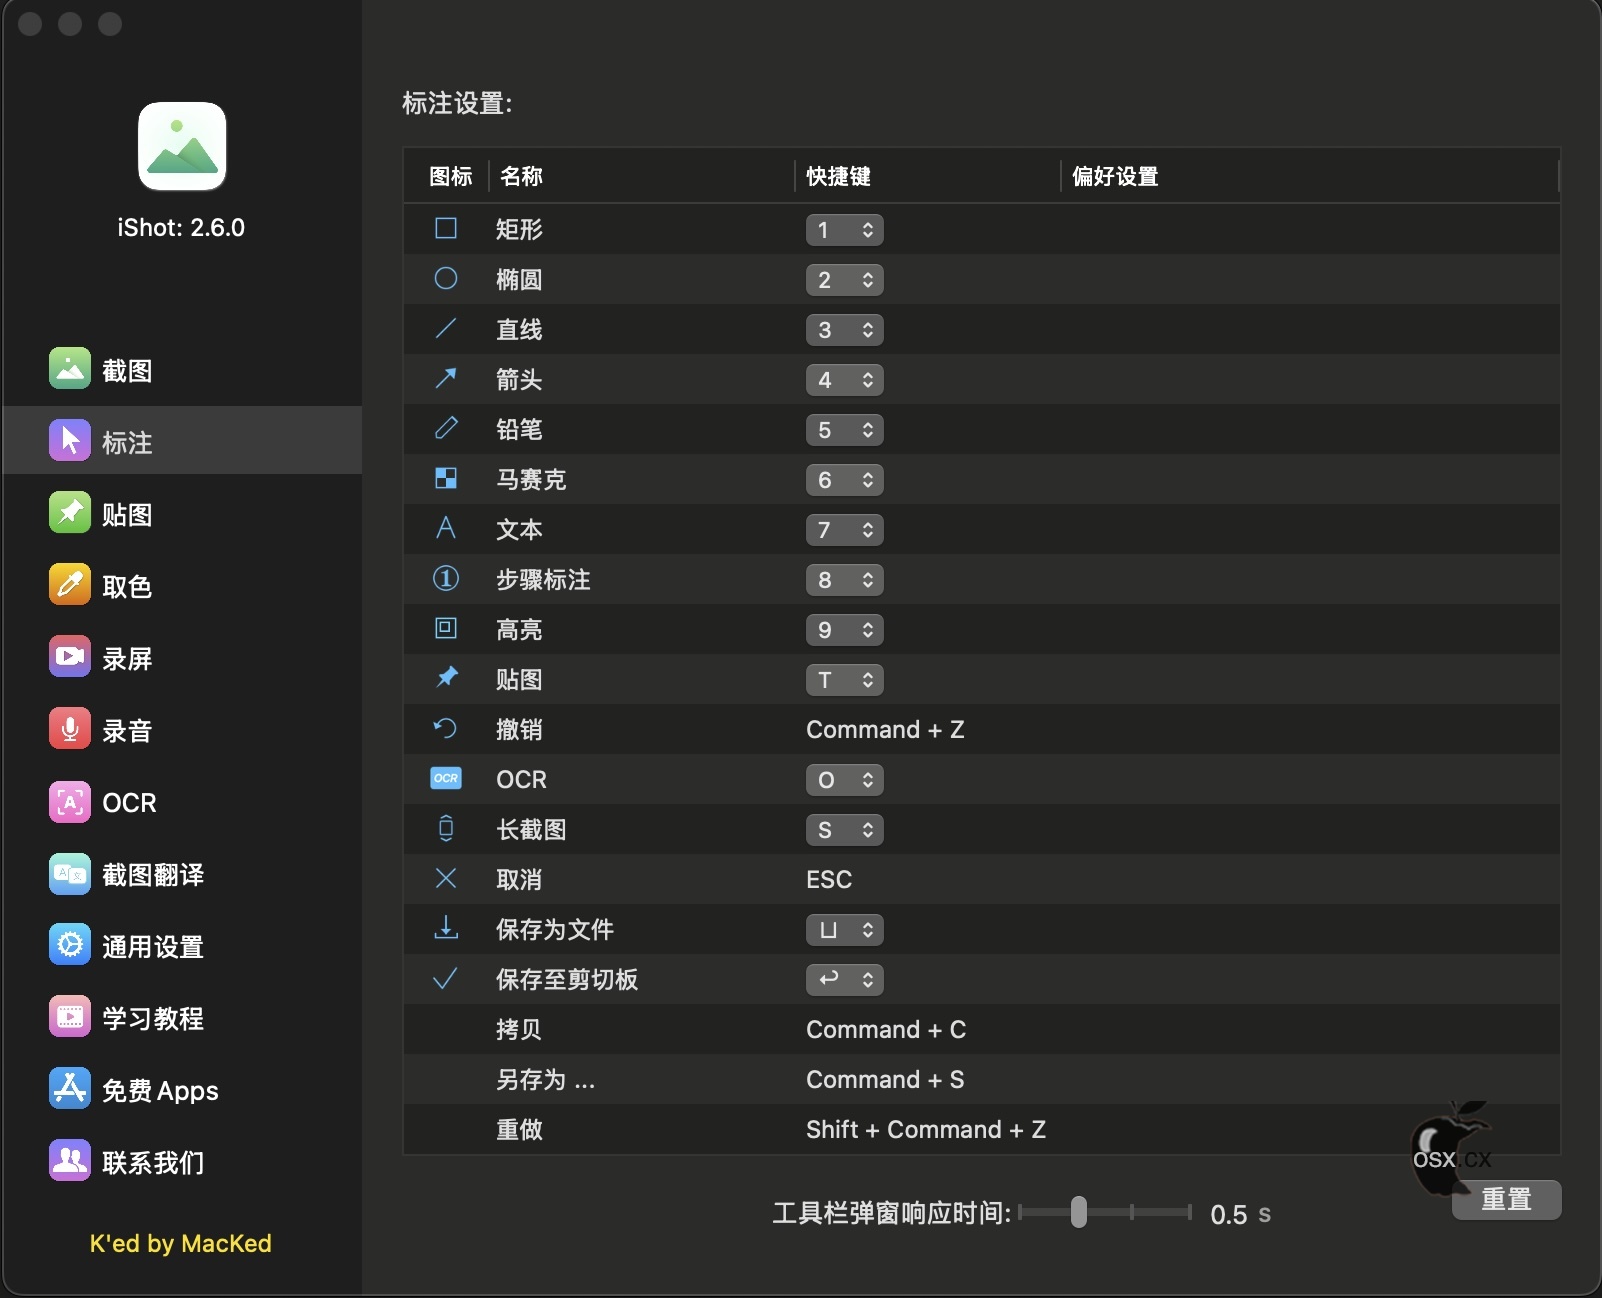Click the 截图翻译 translation sidebar icon
This screenshot has height=1298, width=1602.
(x=69, y=874)
